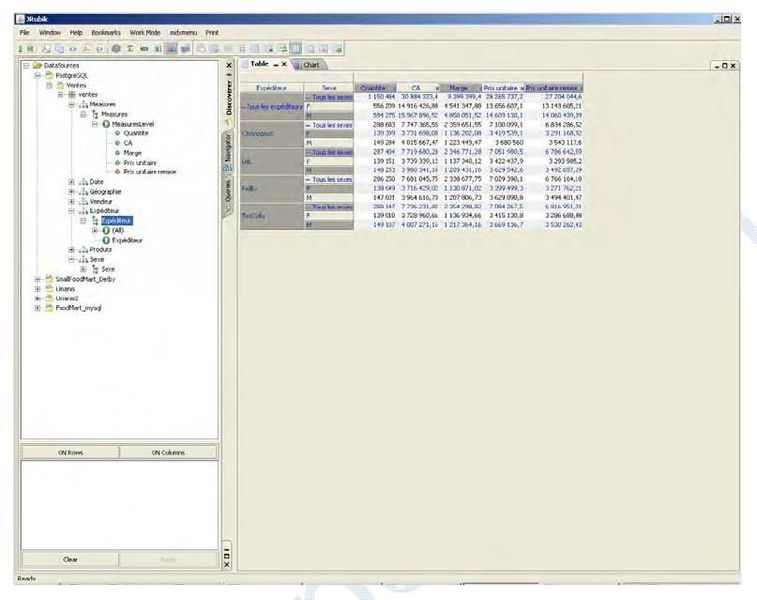757x600 pixels.
Task: Select the Prix unitaire measure
Action: 139,162
